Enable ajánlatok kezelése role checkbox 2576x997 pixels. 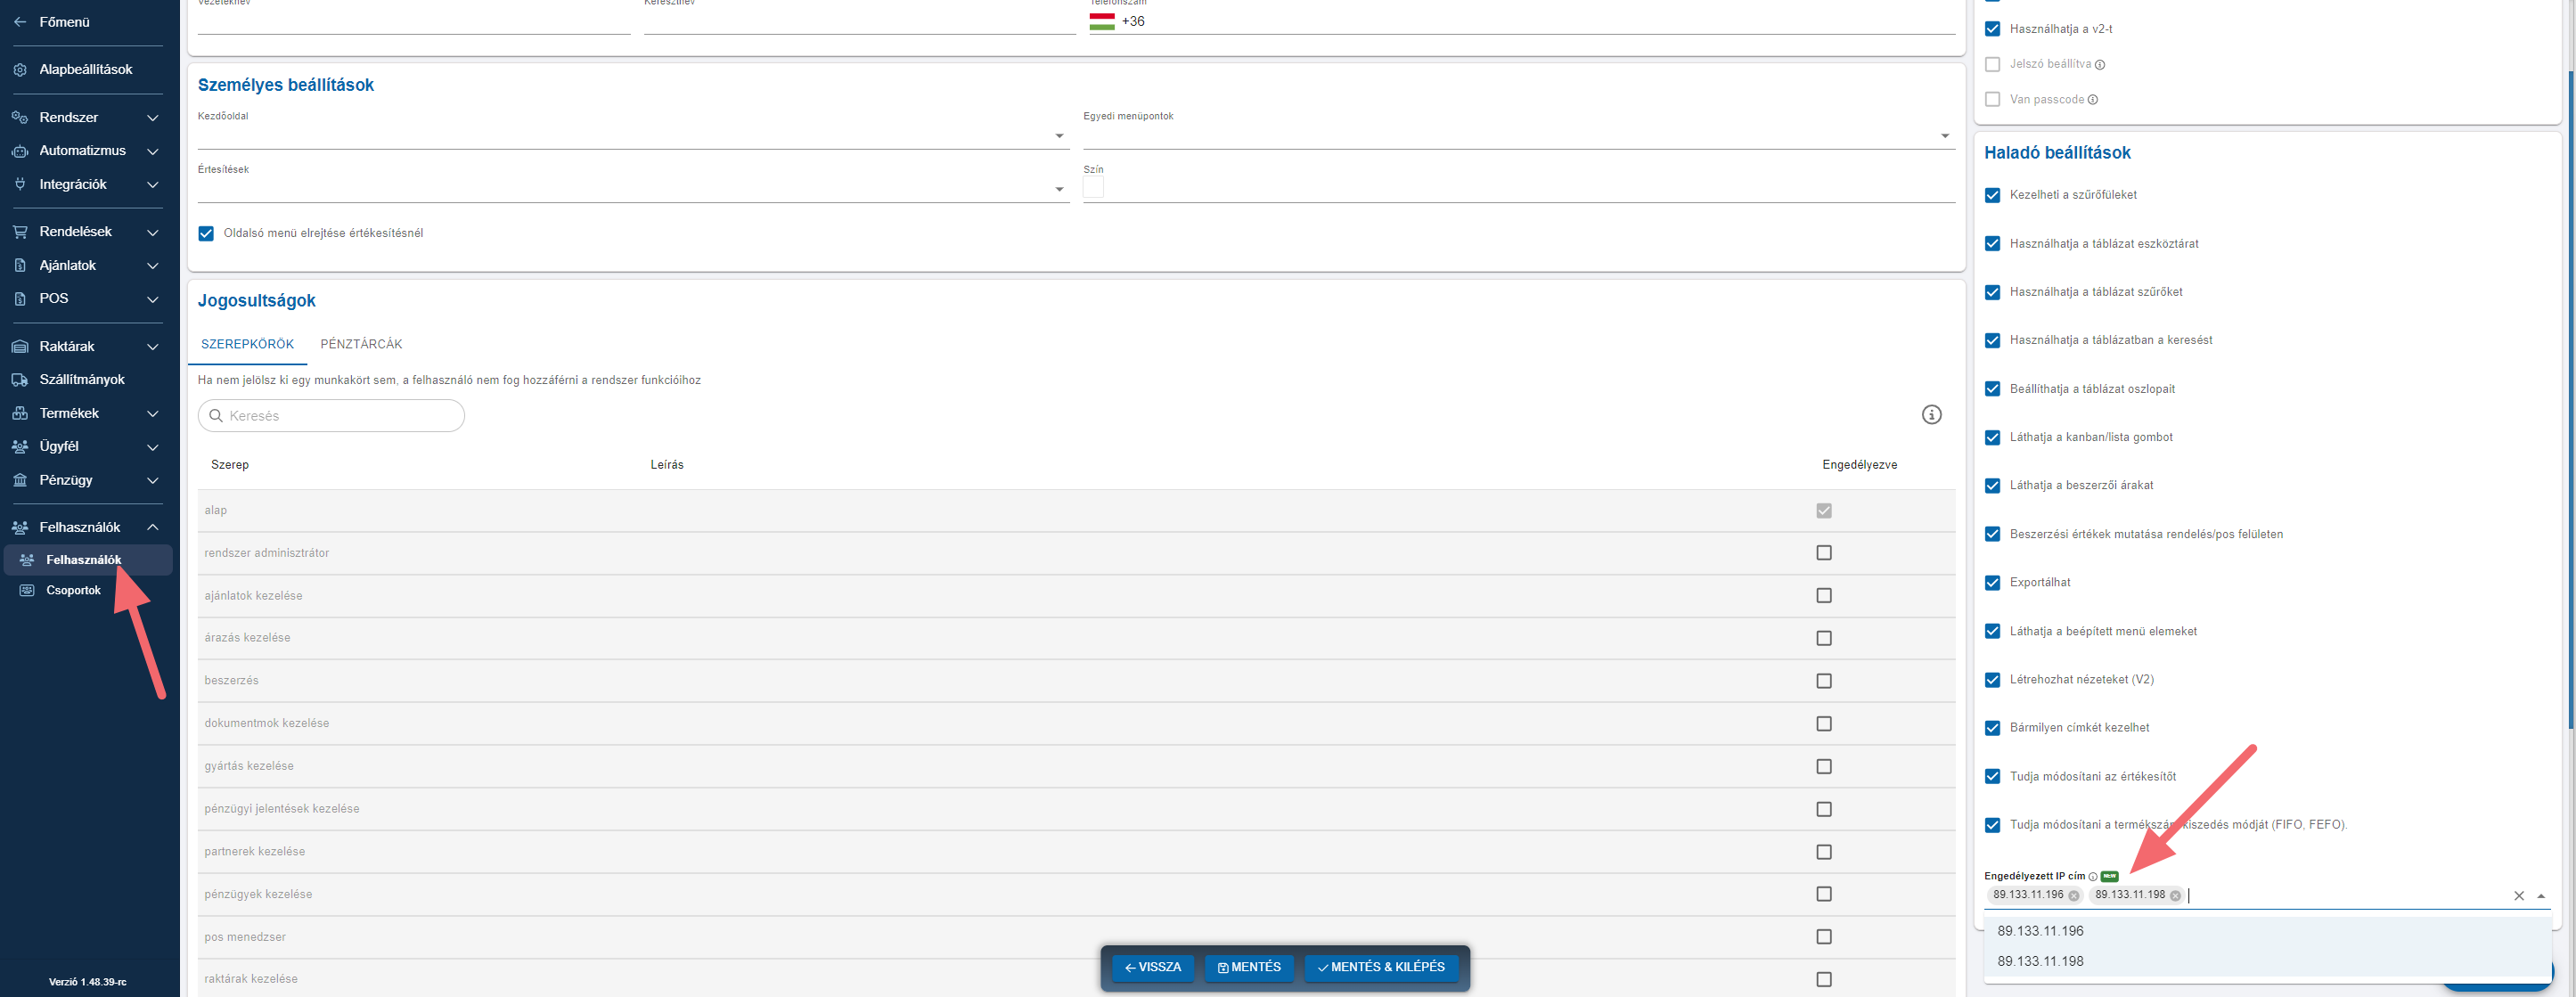pos(1824,596)
